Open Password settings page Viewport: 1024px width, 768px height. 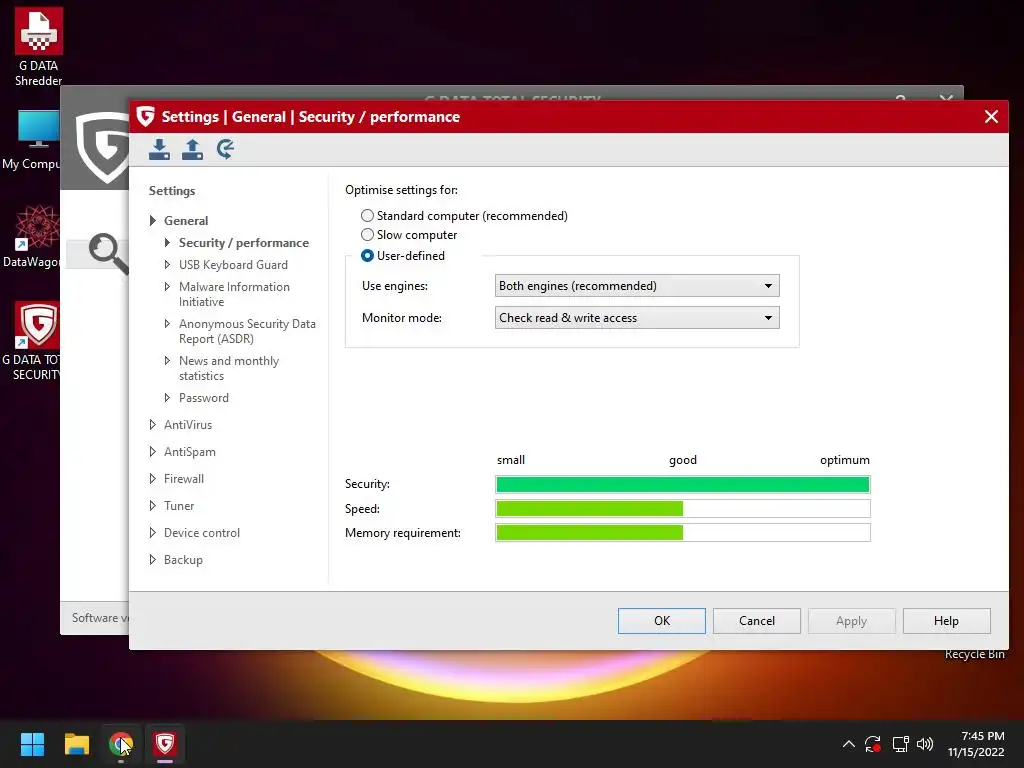tap(204, 398)
